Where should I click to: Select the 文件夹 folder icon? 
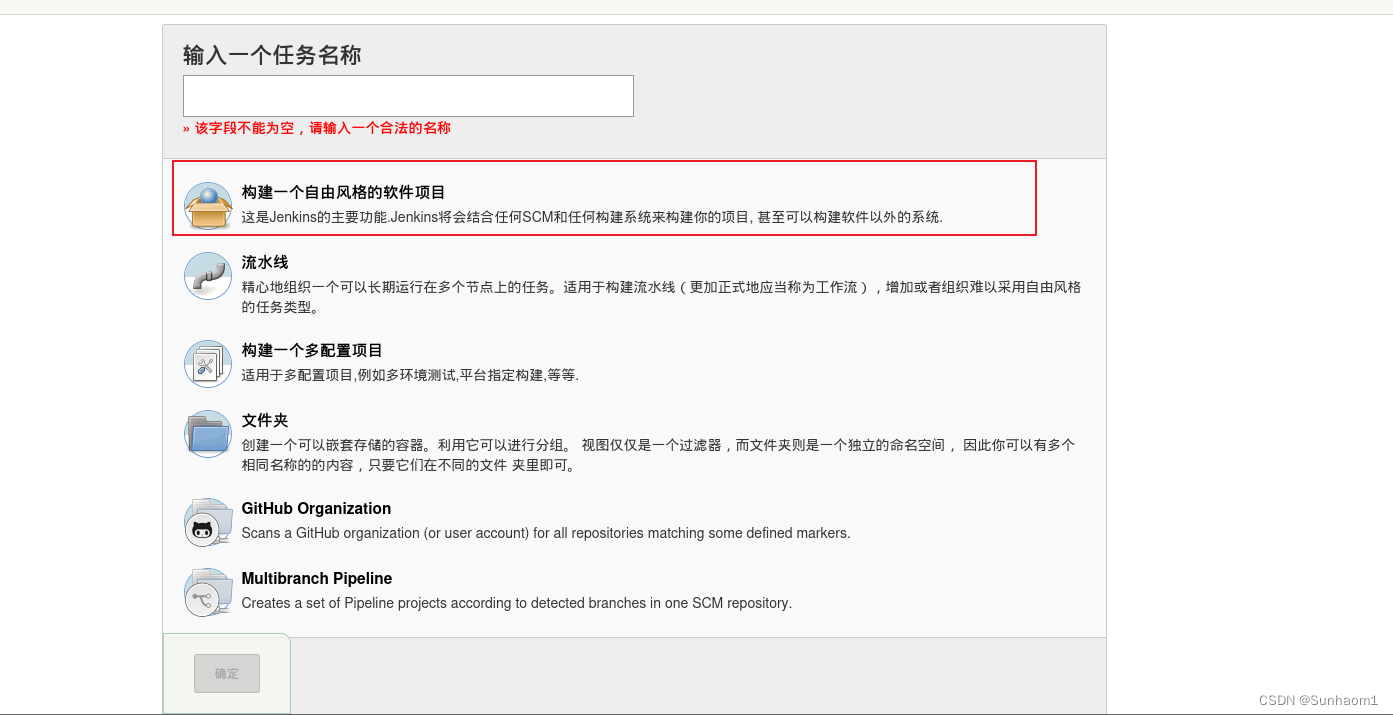208,434
